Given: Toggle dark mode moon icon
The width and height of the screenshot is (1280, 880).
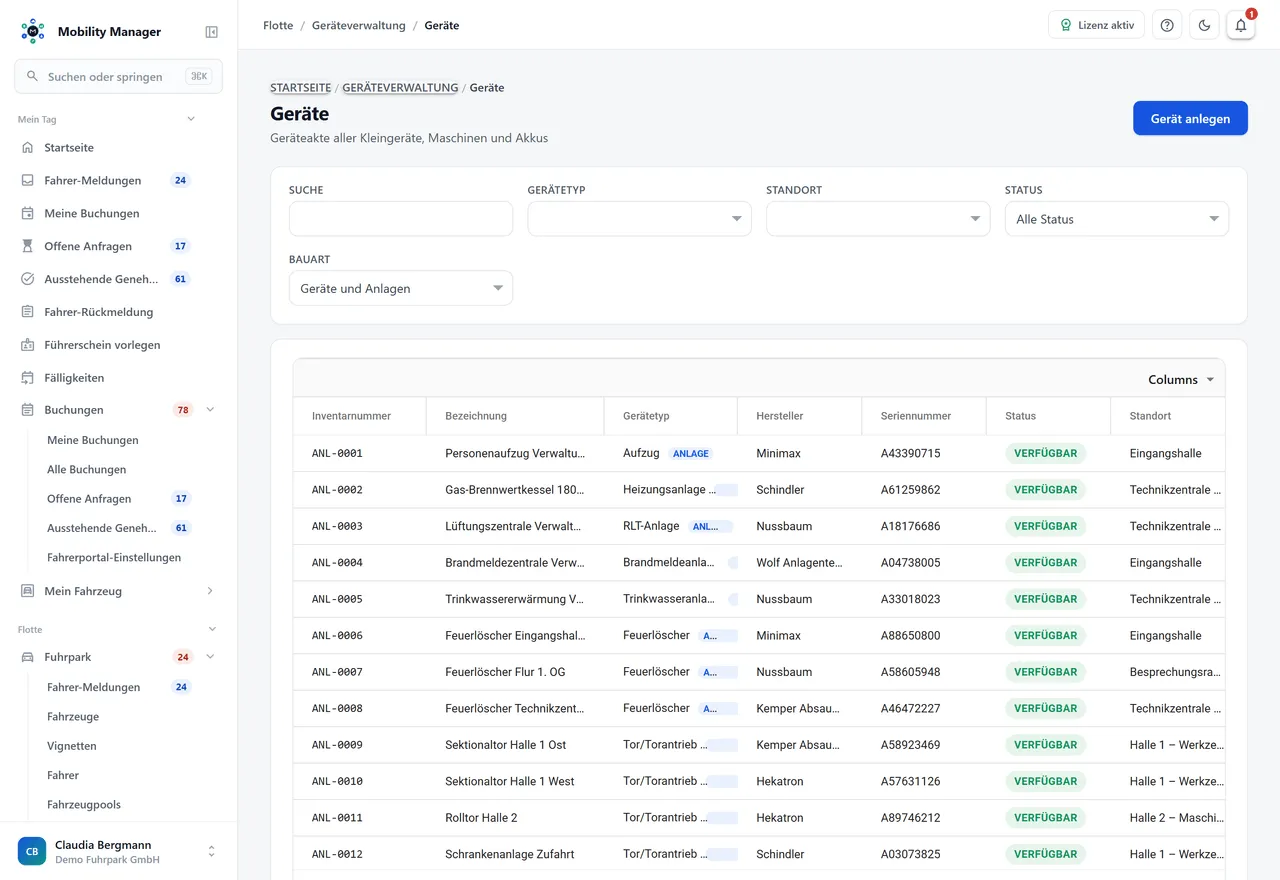Looking at the screenshot, I should (x=1204, y=25).
